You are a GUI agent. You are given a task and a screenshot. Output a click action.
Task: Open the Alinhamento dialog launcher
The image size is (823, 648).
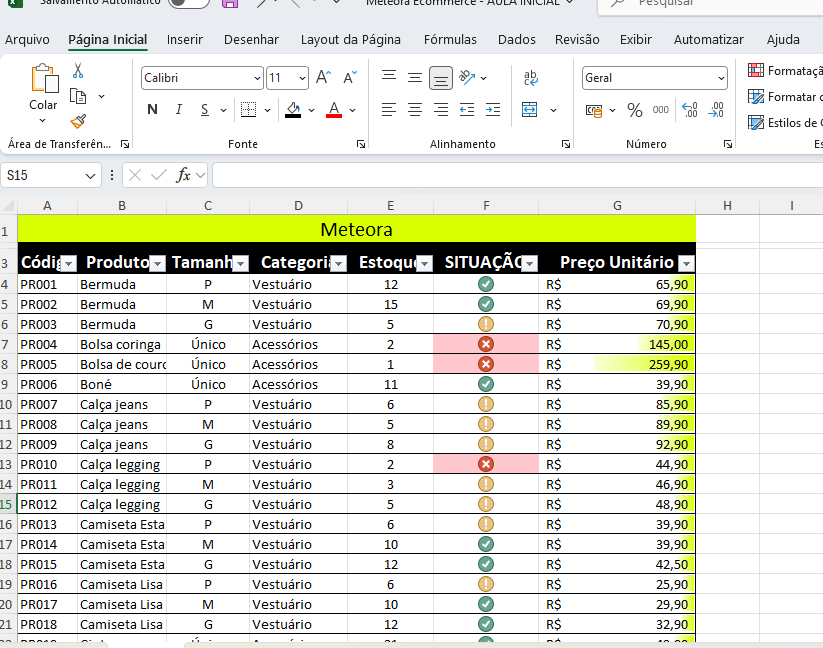pos(566,144)
